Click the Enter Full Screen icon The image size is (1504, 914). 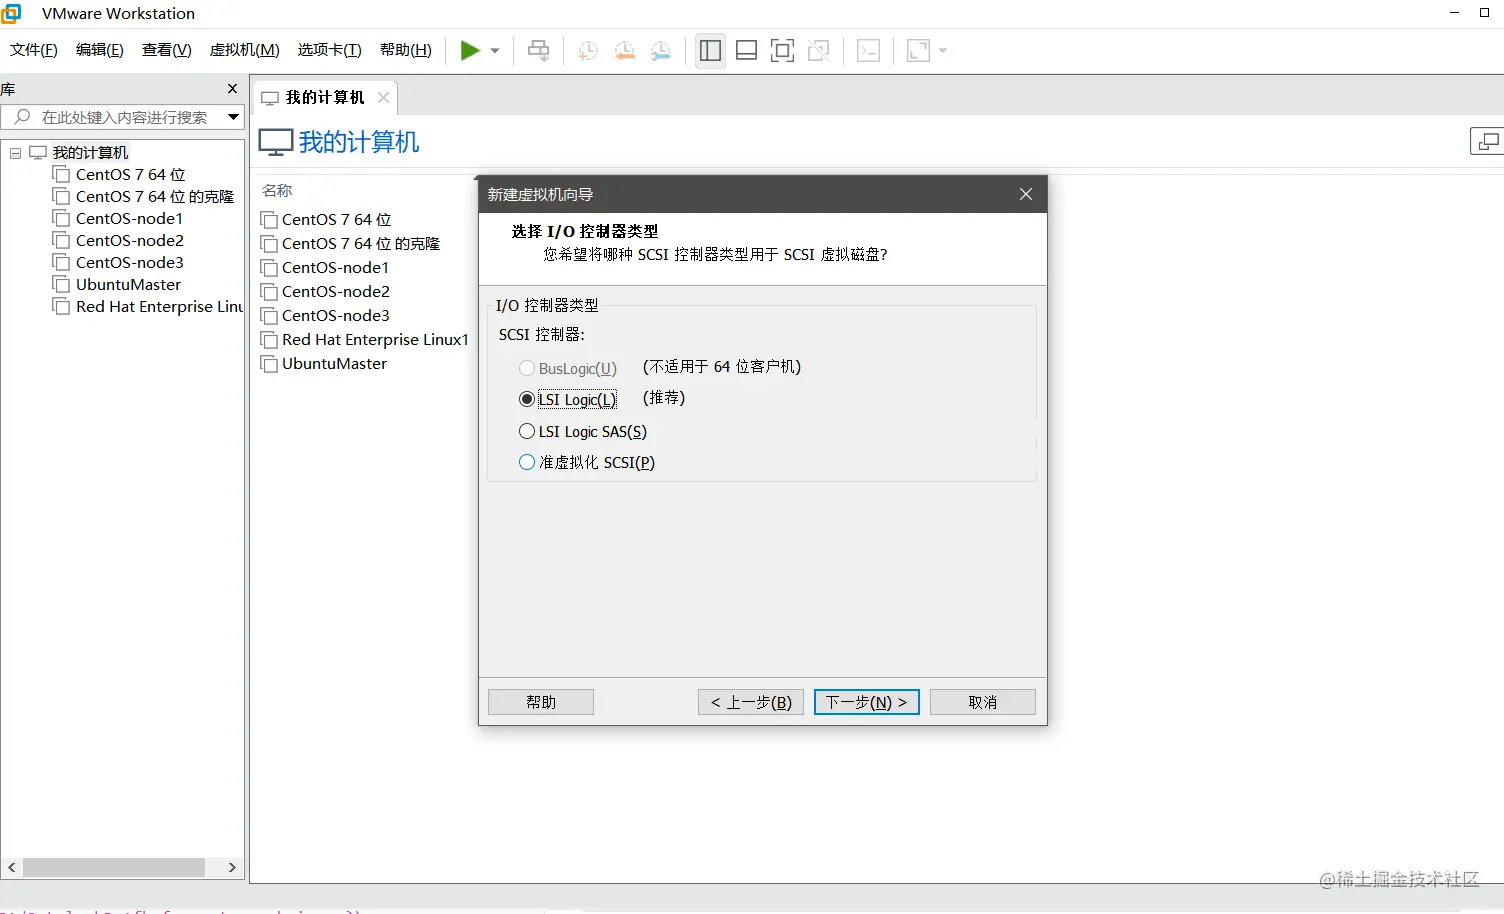tap(783, 50)
